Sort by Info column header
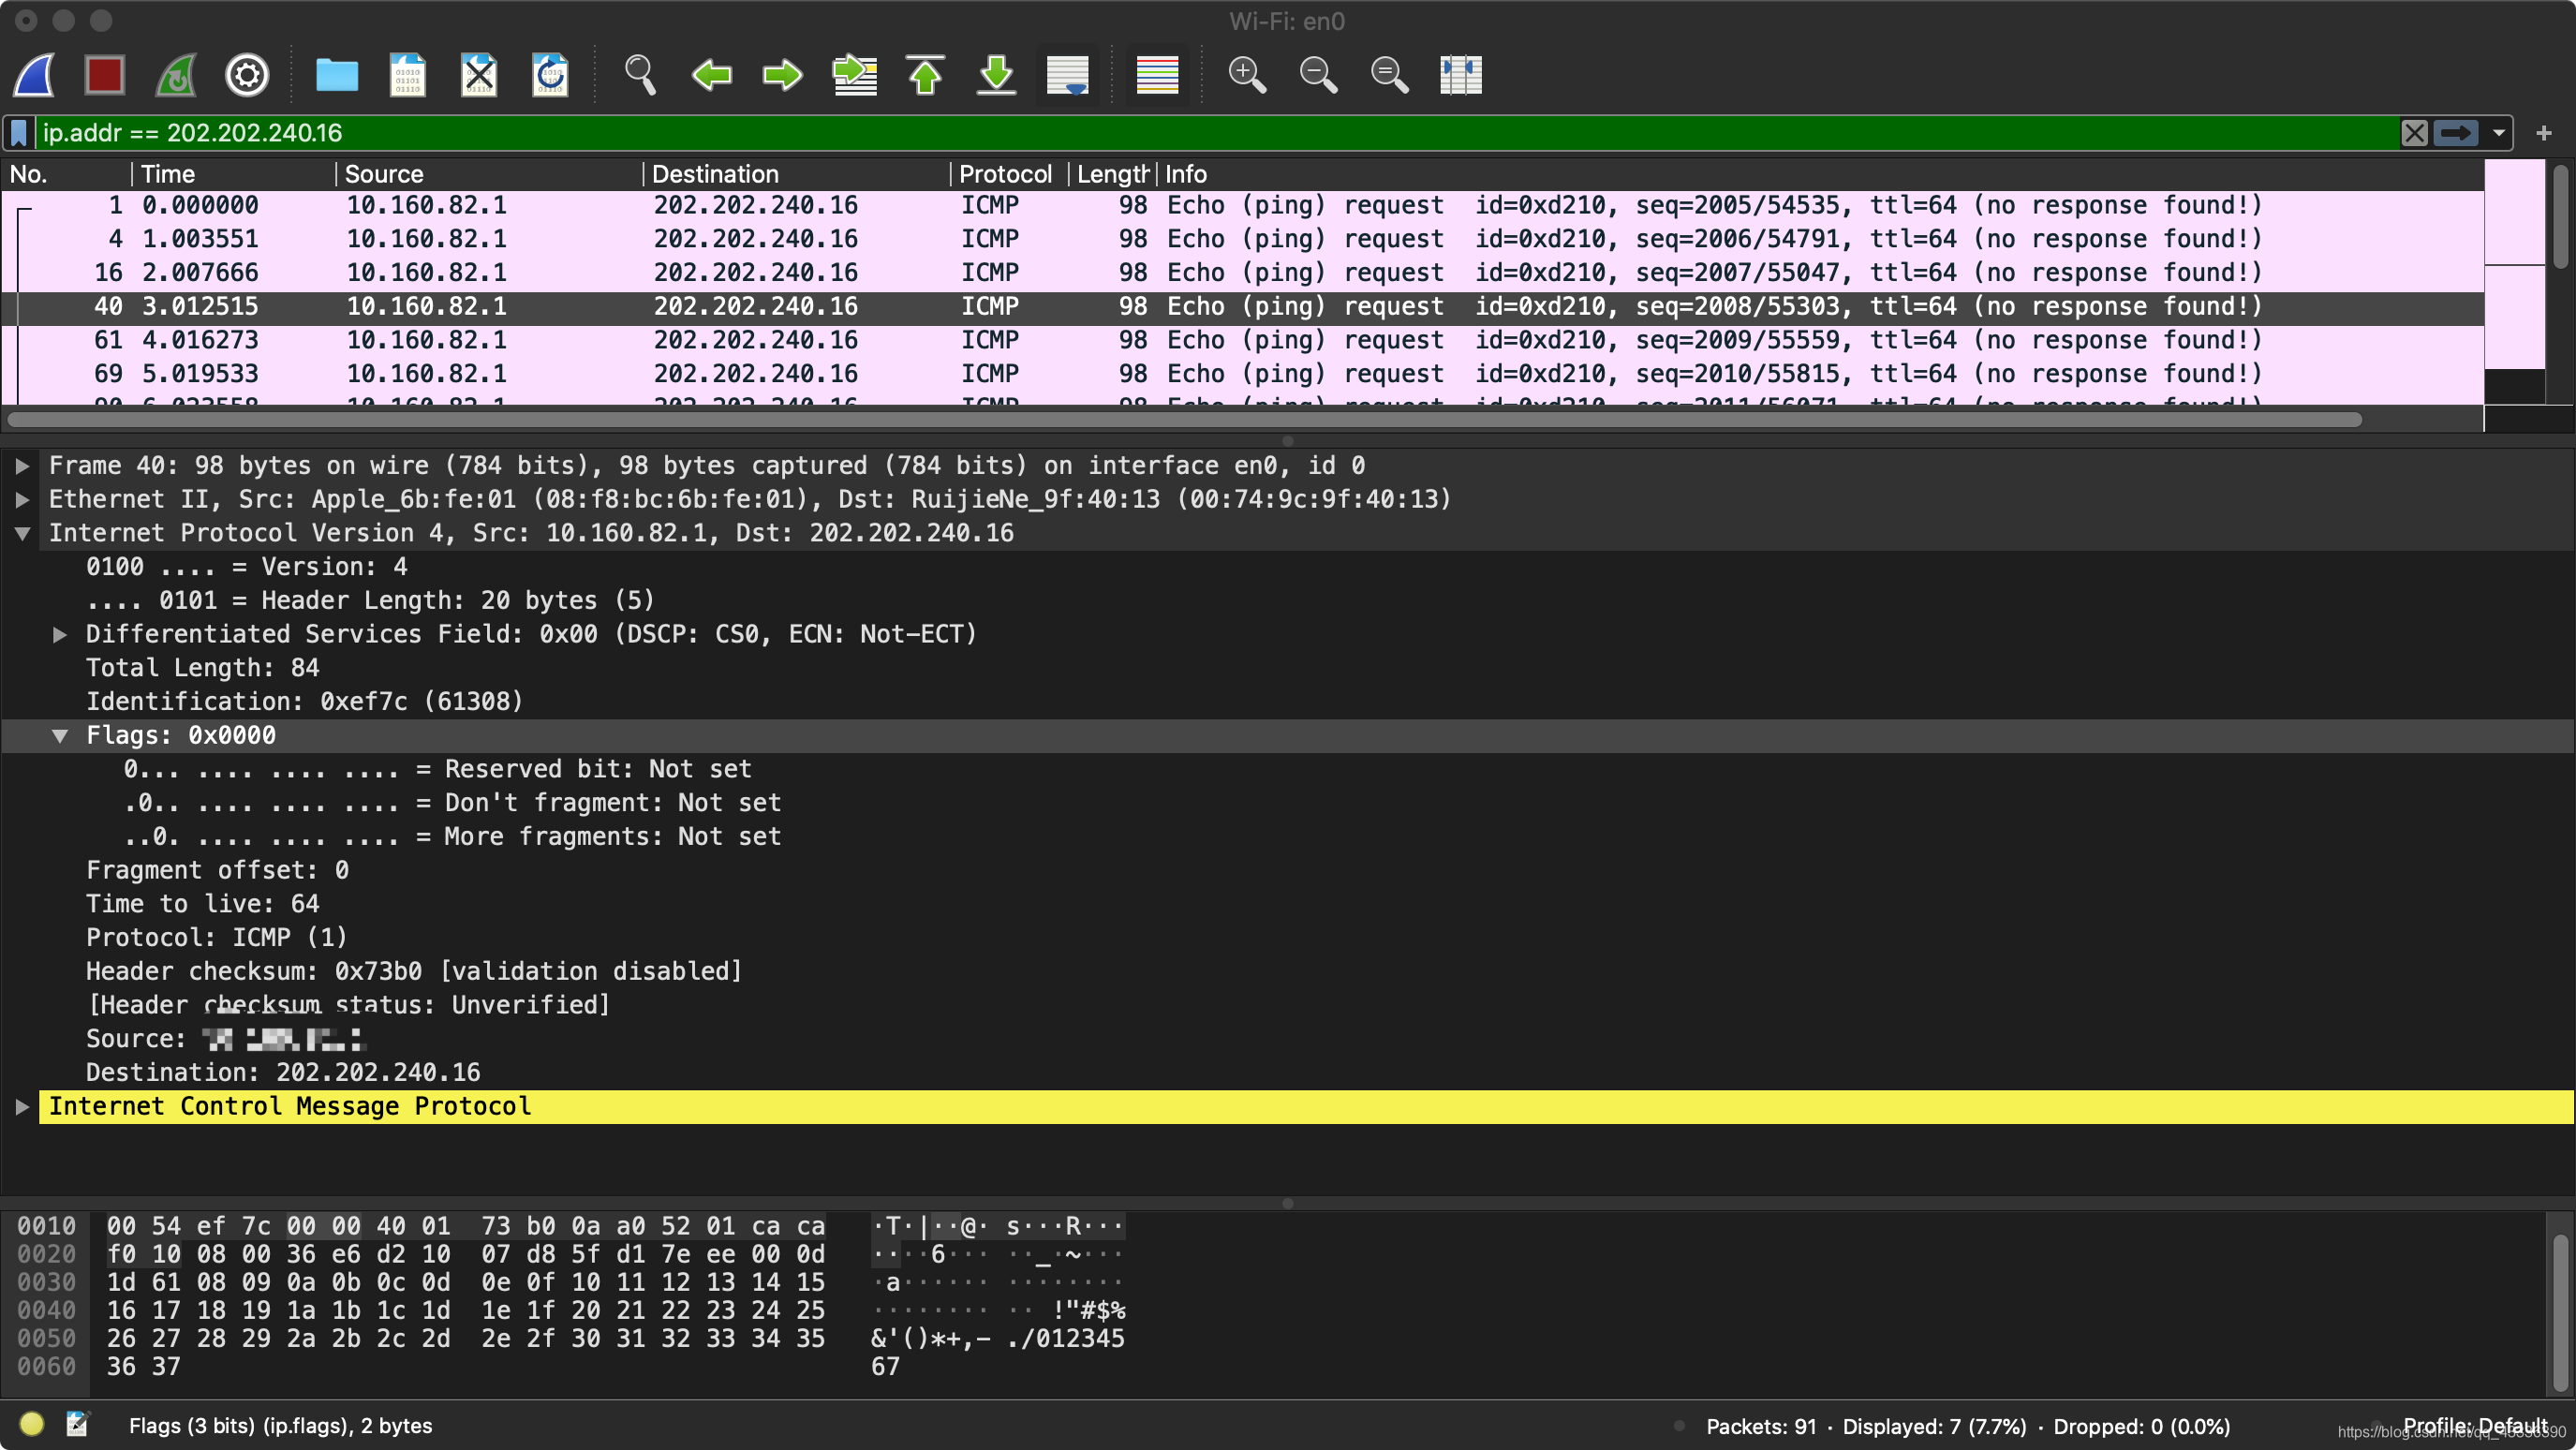This screenshot has height=1450, width=2576. [x=1820, y=175]
